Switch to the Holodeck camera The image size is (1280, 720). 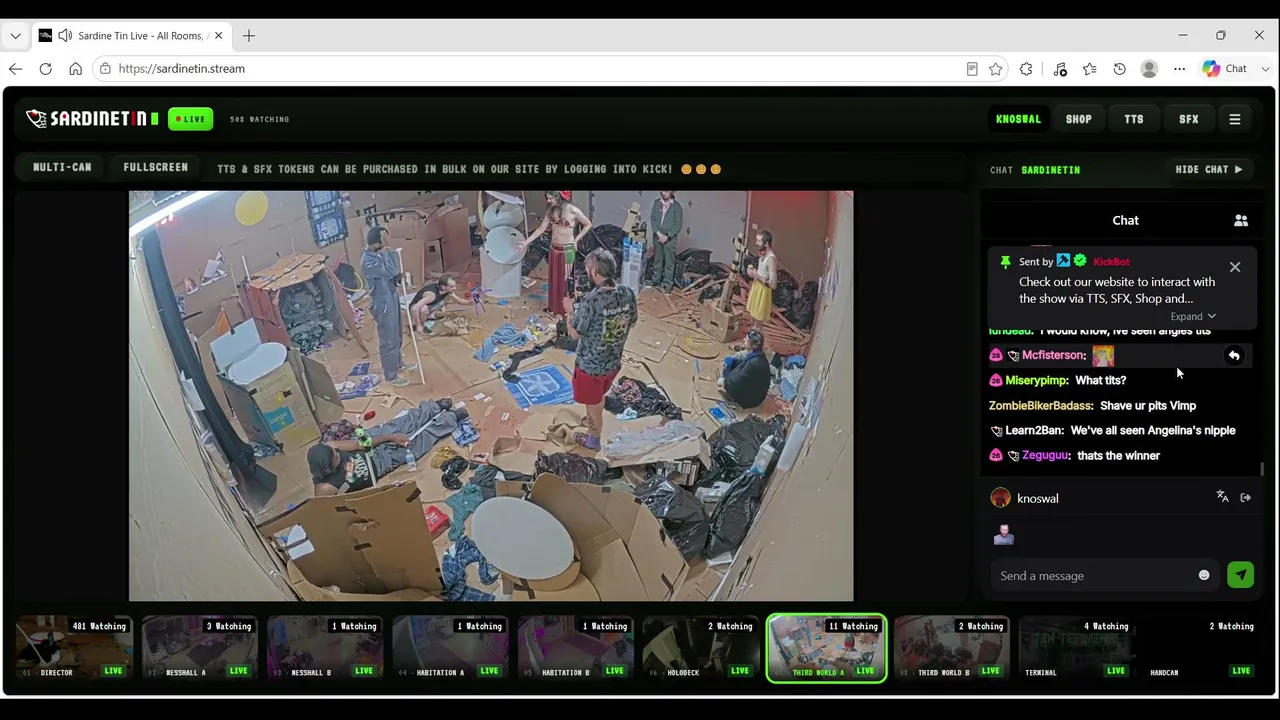[701, 648]
